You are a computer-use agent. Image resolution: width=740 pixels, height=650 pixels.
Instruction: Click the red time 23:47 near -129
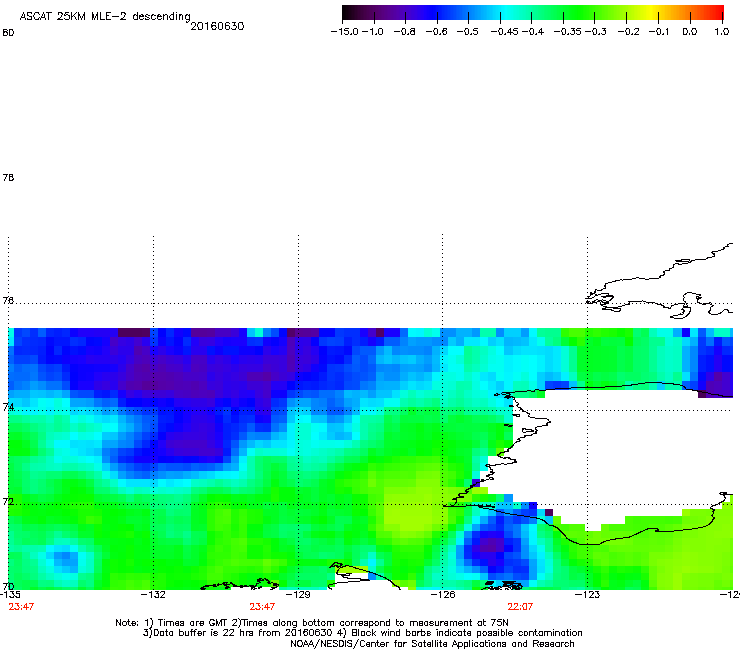click(262, 607)
